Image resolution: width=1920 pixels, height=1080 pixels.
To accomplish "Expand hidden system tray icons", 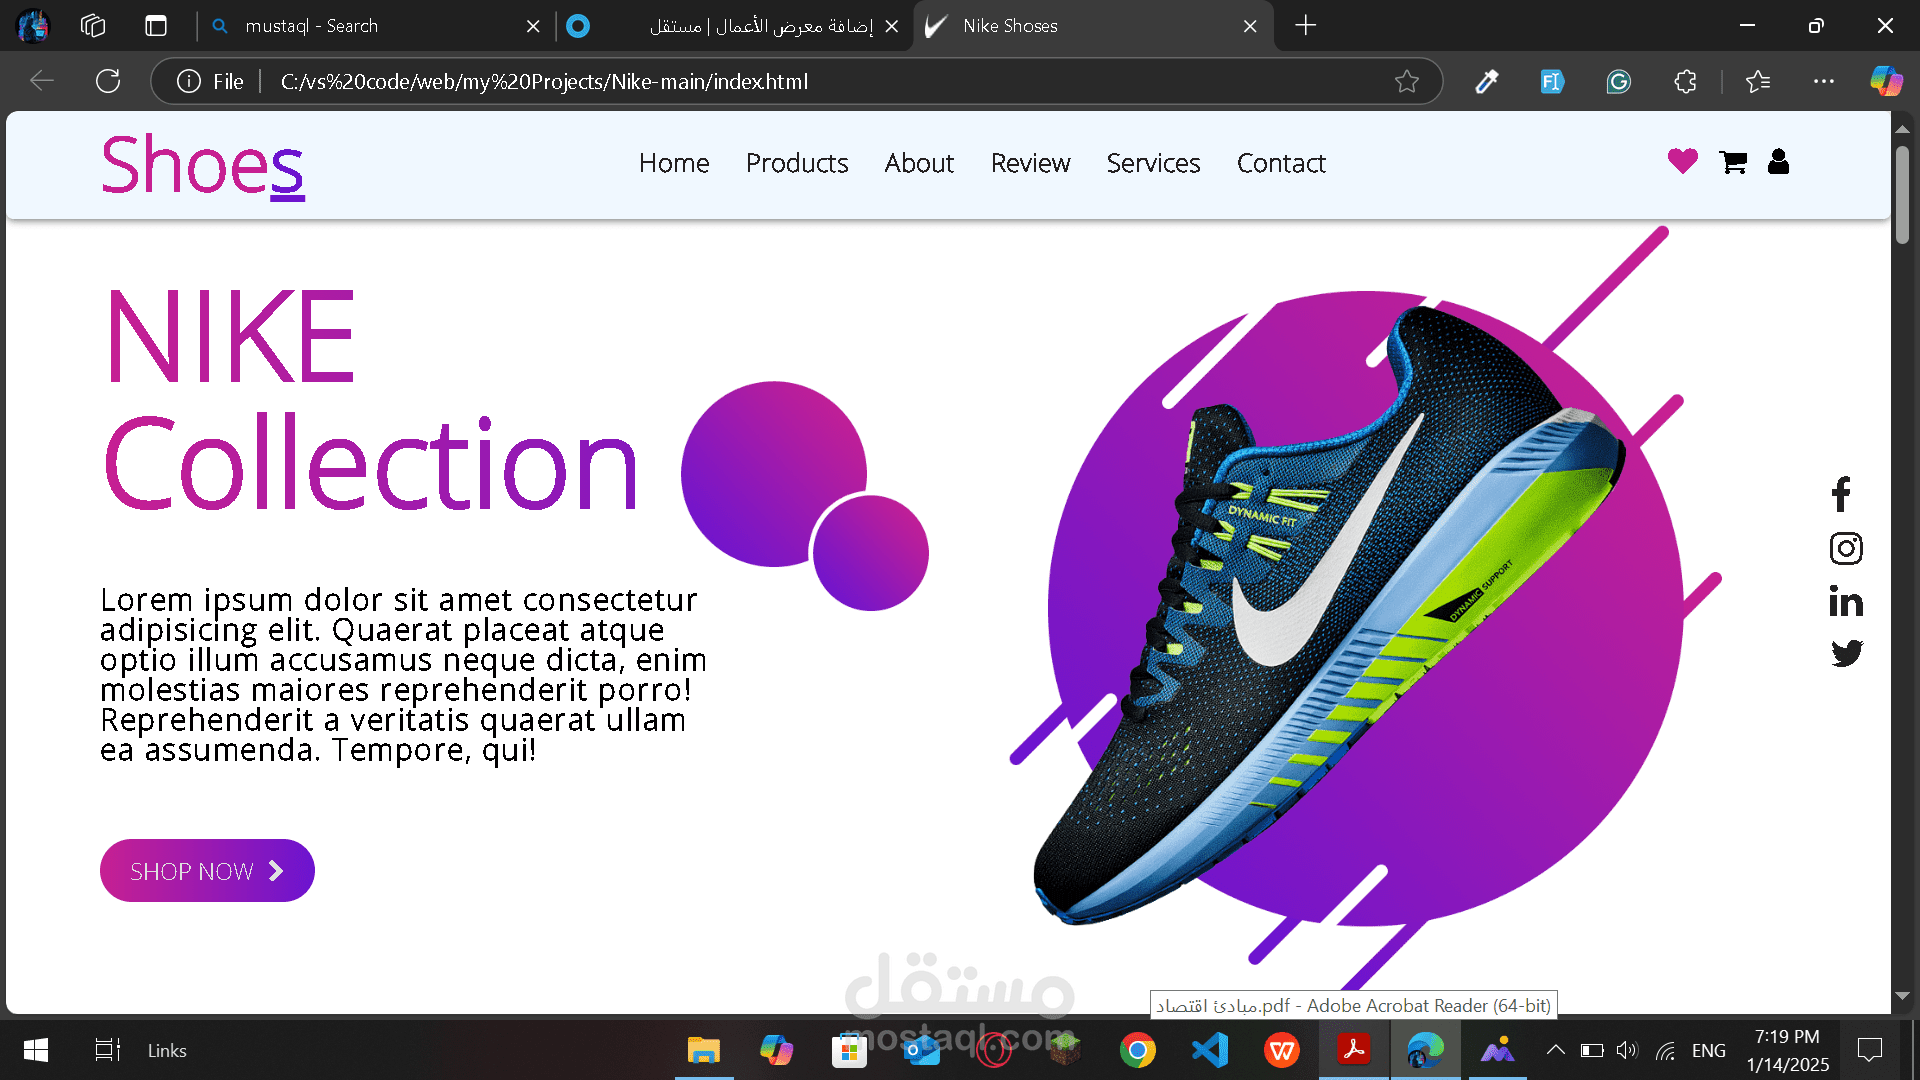I will pyautogui.click(x=1556, y=1050).
